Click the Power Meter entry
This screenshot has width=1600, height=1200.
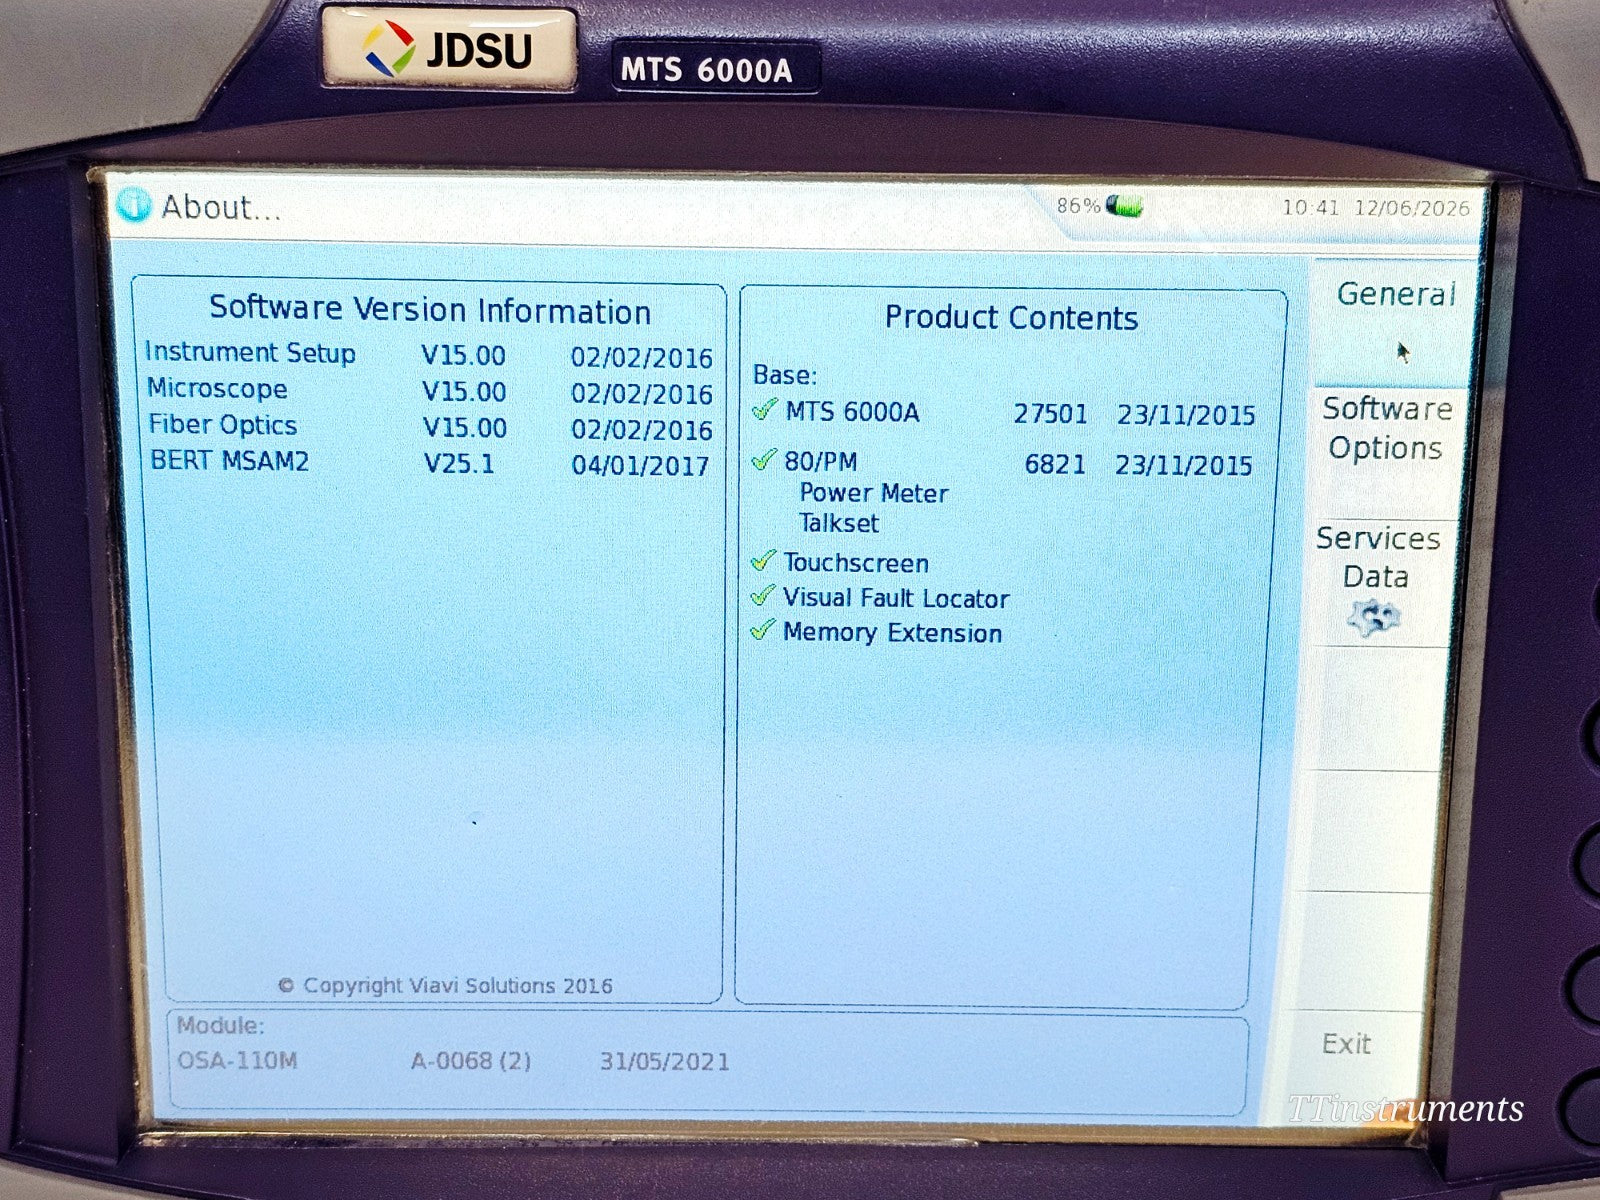tap(873, 493)
